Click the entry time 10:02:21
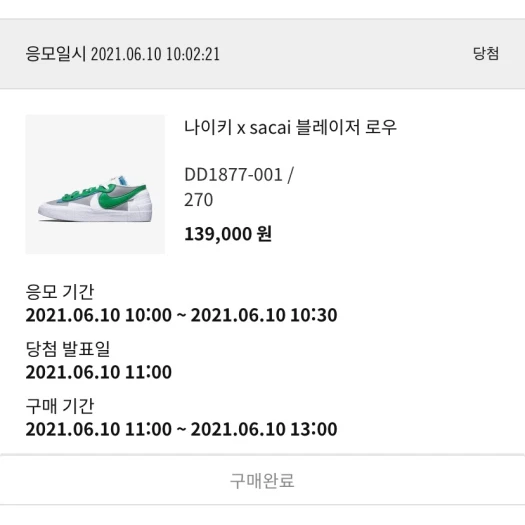Screen dimensions: 525x525 click(x=193, y=54)
